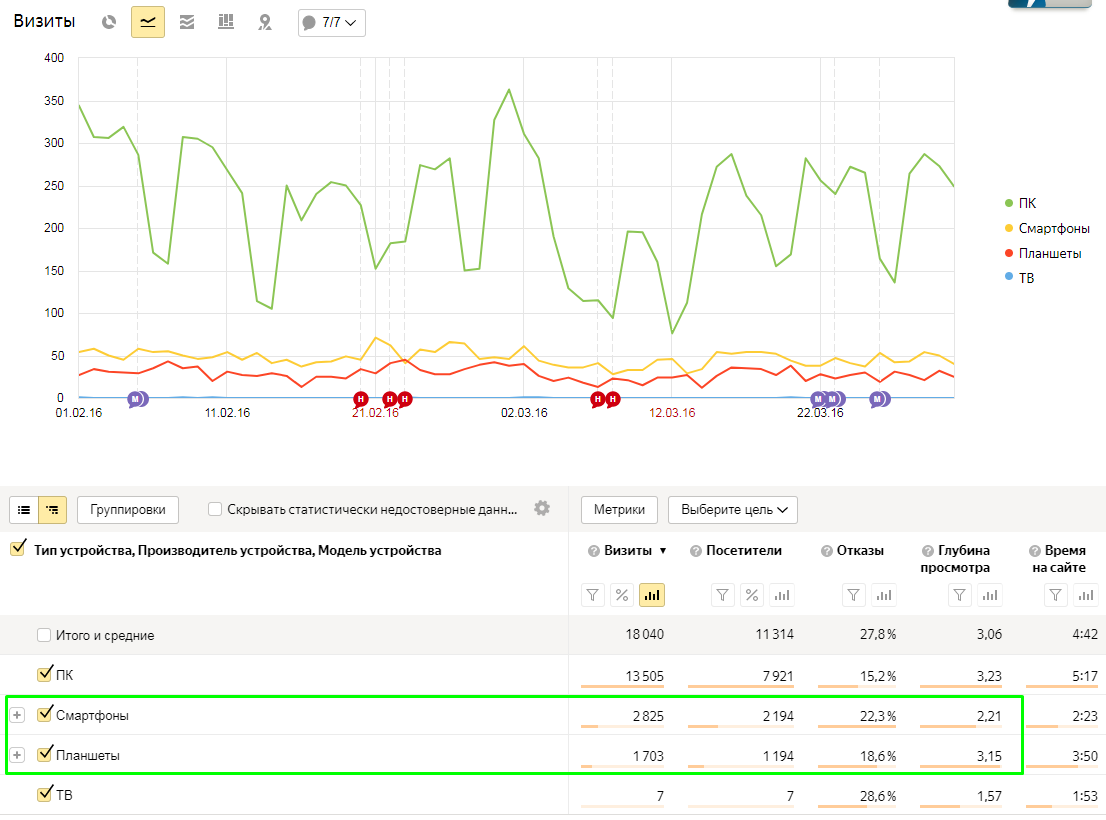
Task: Uncheck the ПК row checkbox
Action: 44,674
